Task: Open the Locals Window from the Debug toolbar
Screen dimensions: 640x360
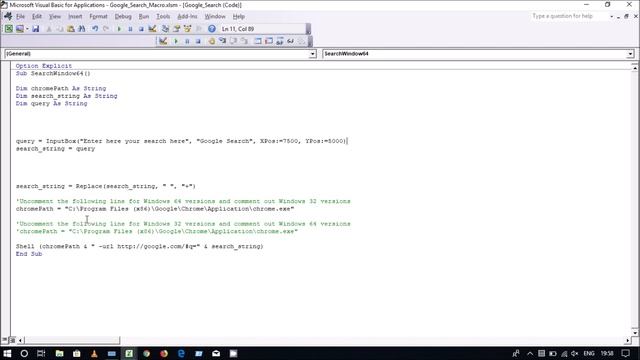Action: click(x=258, y=41)
